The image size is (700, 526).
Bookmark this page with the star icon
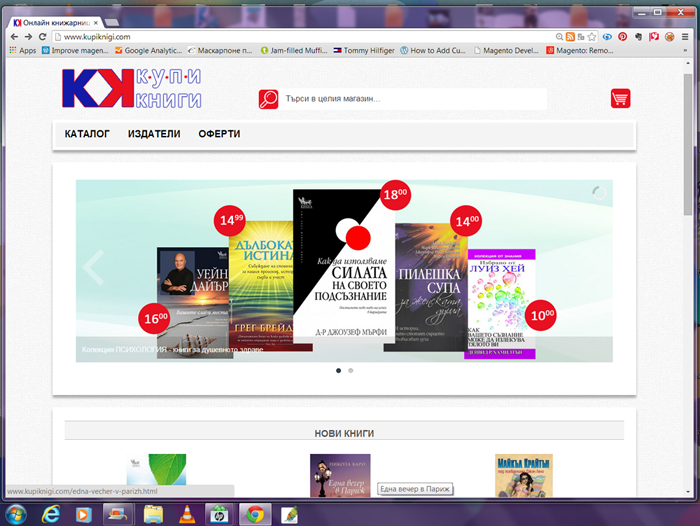point(592,37)
